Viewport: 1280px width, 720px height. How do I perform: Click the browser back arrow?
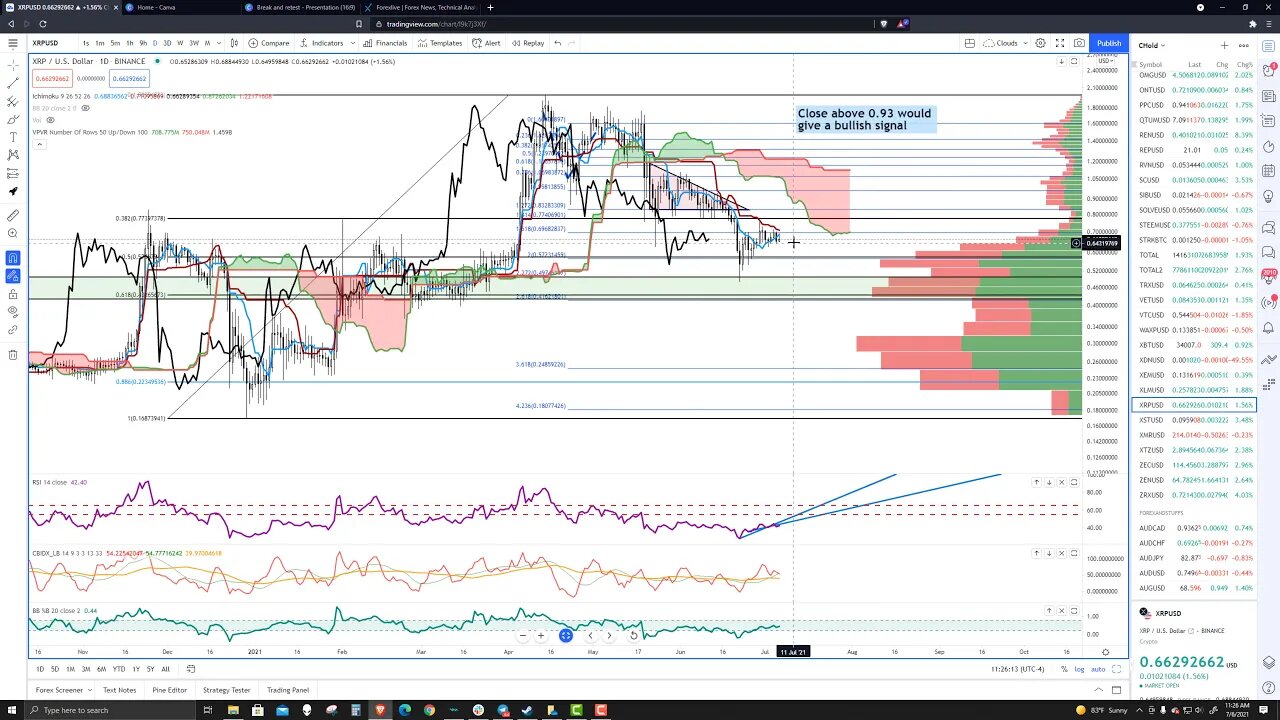(9, 24)
